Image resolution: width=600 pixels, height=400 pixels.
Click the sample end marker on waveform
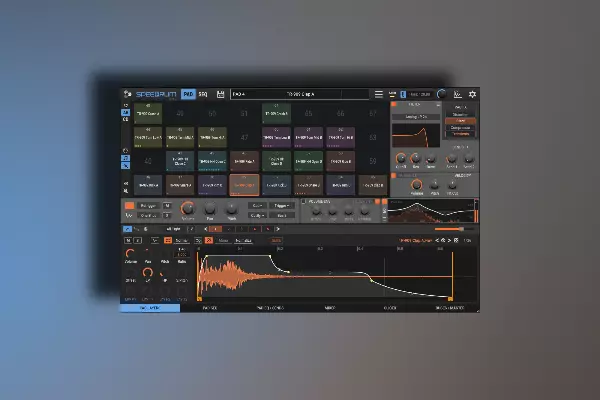(451, 299)
